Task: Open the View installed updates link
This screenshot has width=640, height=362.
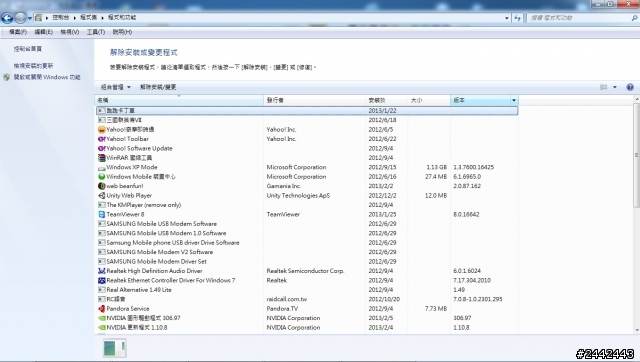Action: click(x=33, y=66)
